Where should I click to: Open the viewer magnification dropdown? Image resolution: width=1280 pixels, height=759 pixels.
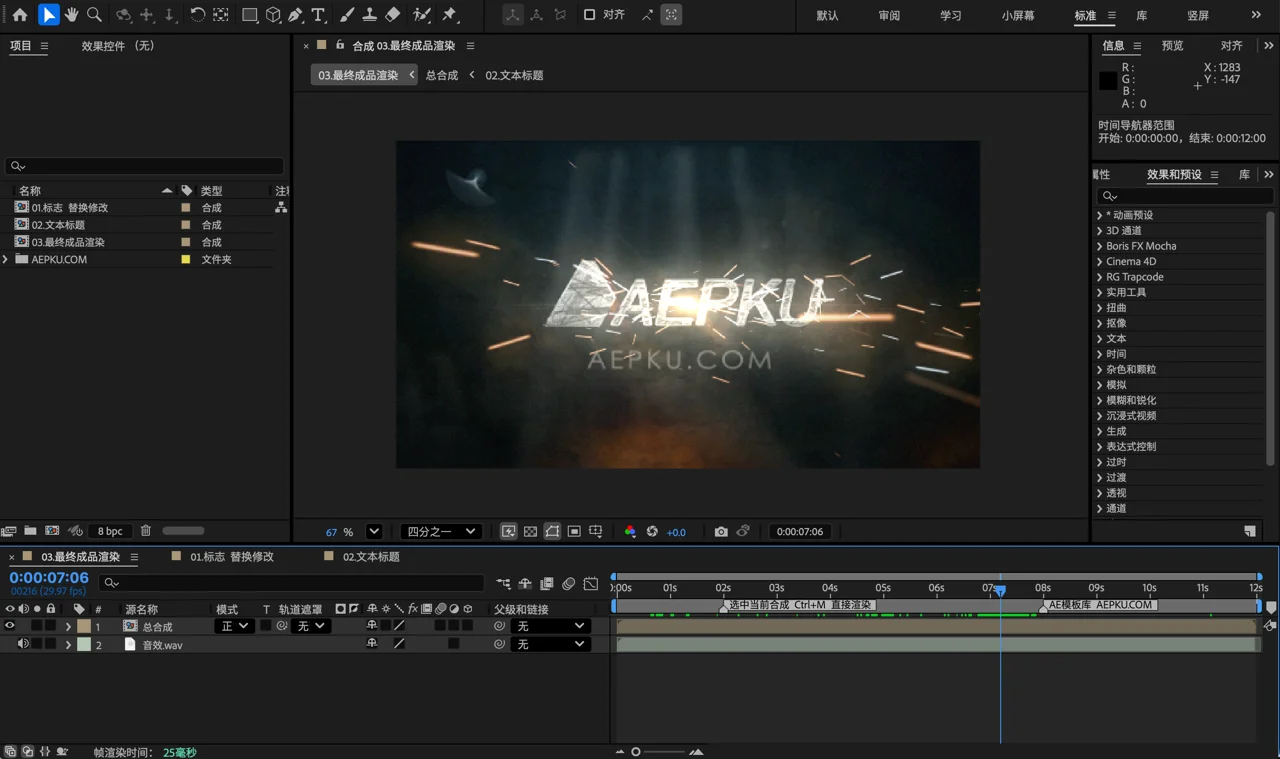click(374, 532)
